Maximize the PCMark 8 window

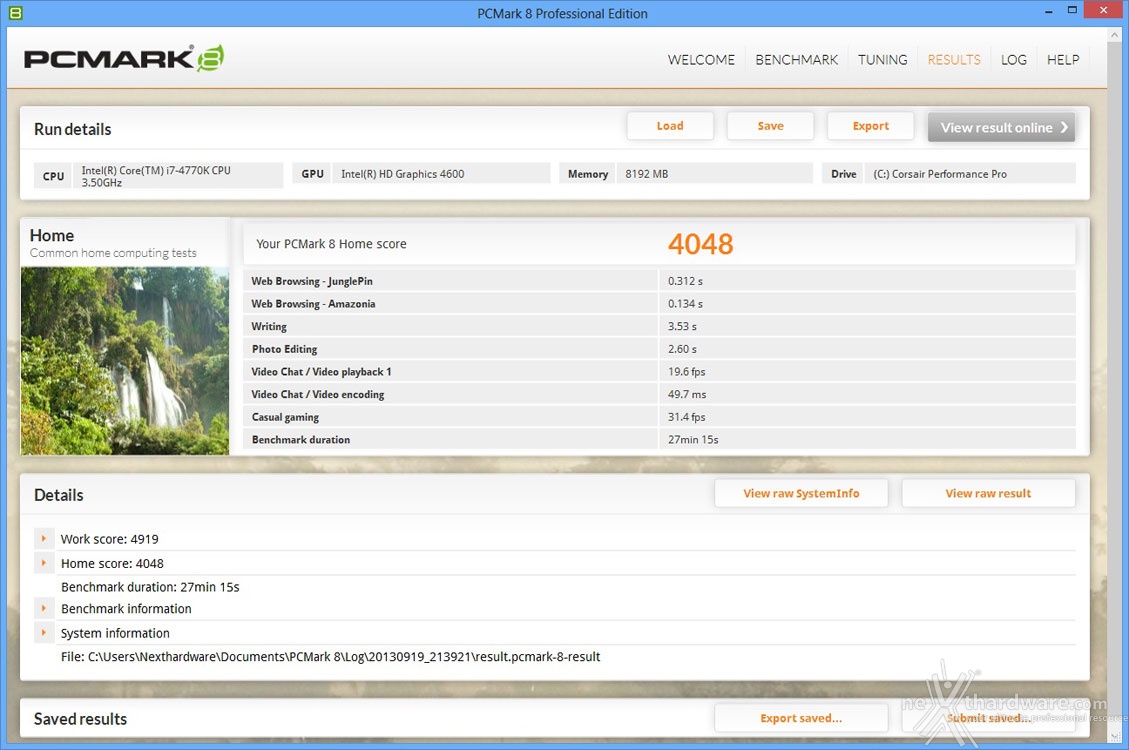tap(1072, 10)
